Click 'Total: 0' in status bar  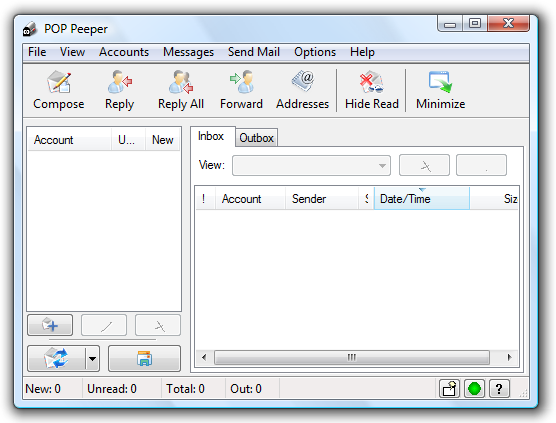[x=185, y=389]
